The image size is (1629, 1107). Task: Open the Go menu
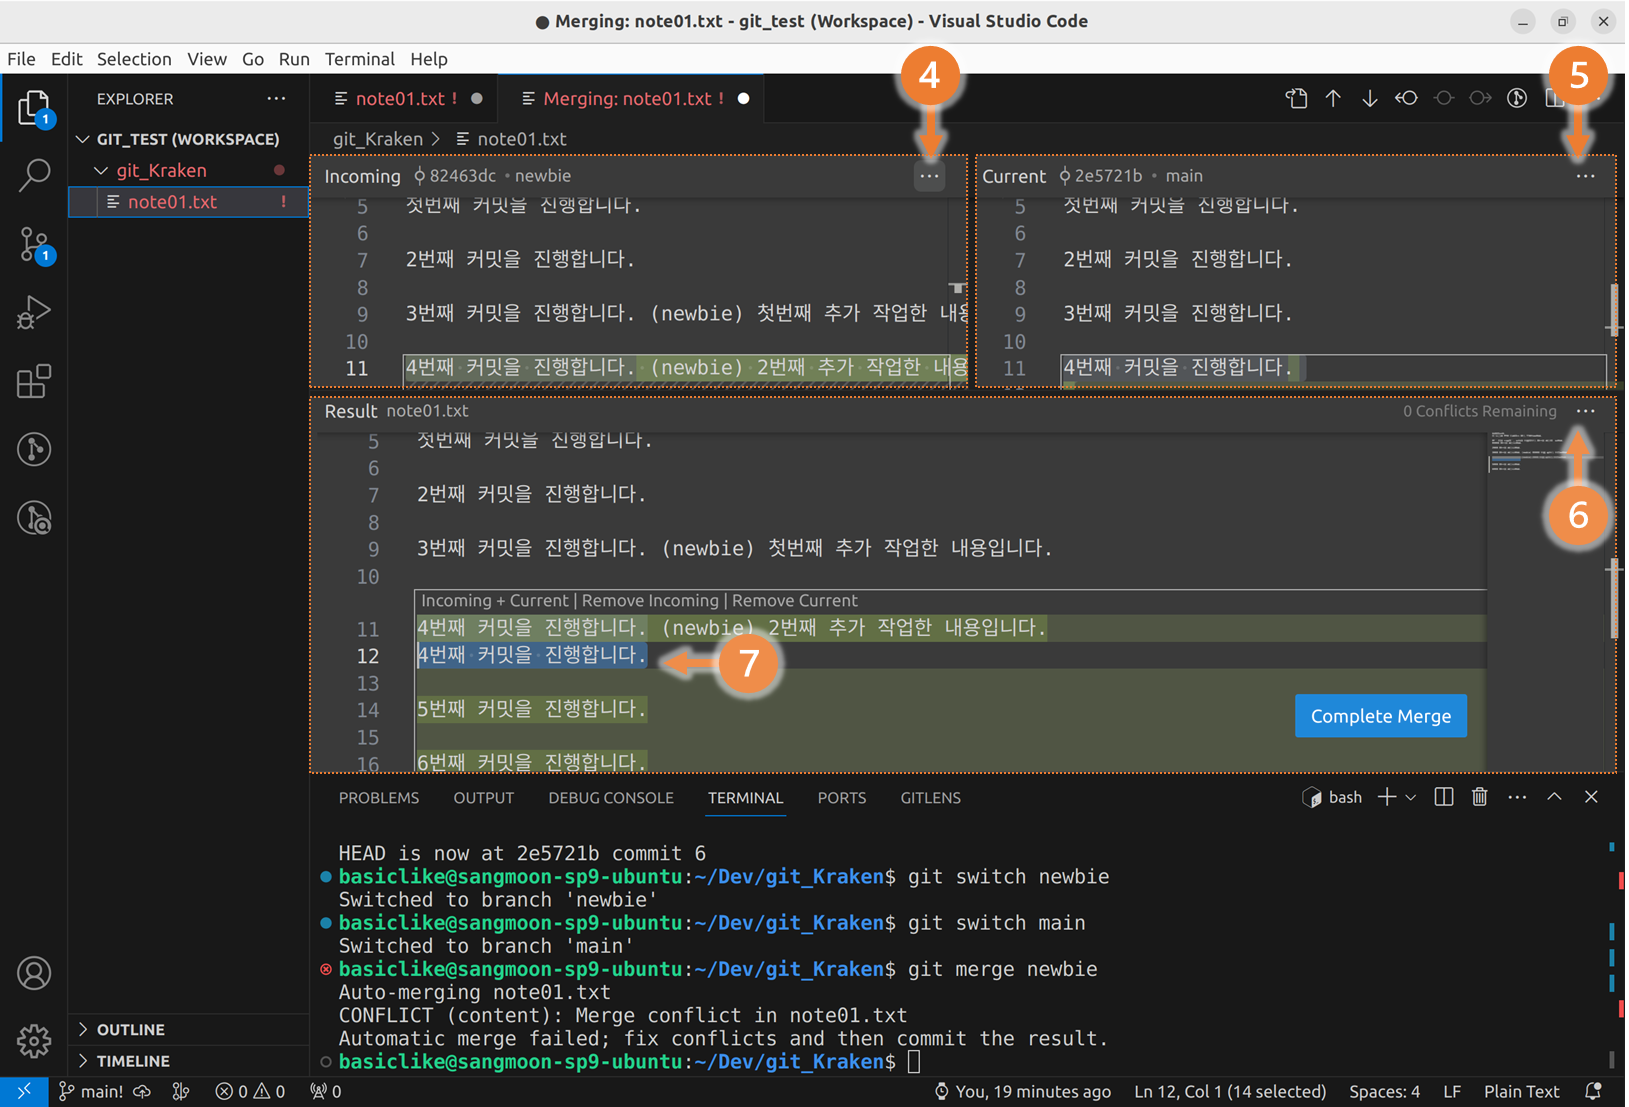(253, 59)
